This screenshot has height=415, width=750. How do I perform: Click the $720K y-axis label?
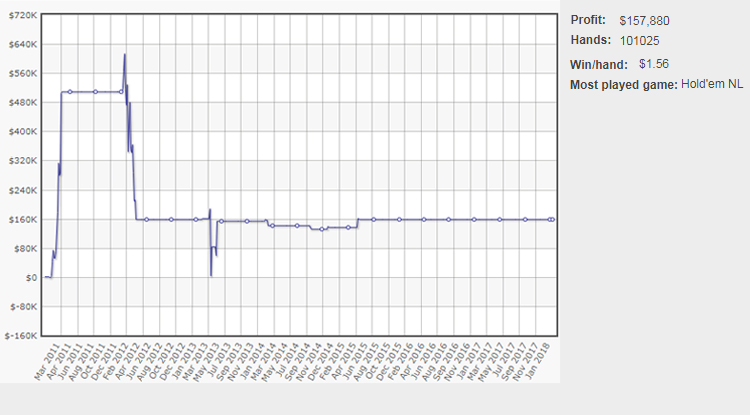click(22, 16)
